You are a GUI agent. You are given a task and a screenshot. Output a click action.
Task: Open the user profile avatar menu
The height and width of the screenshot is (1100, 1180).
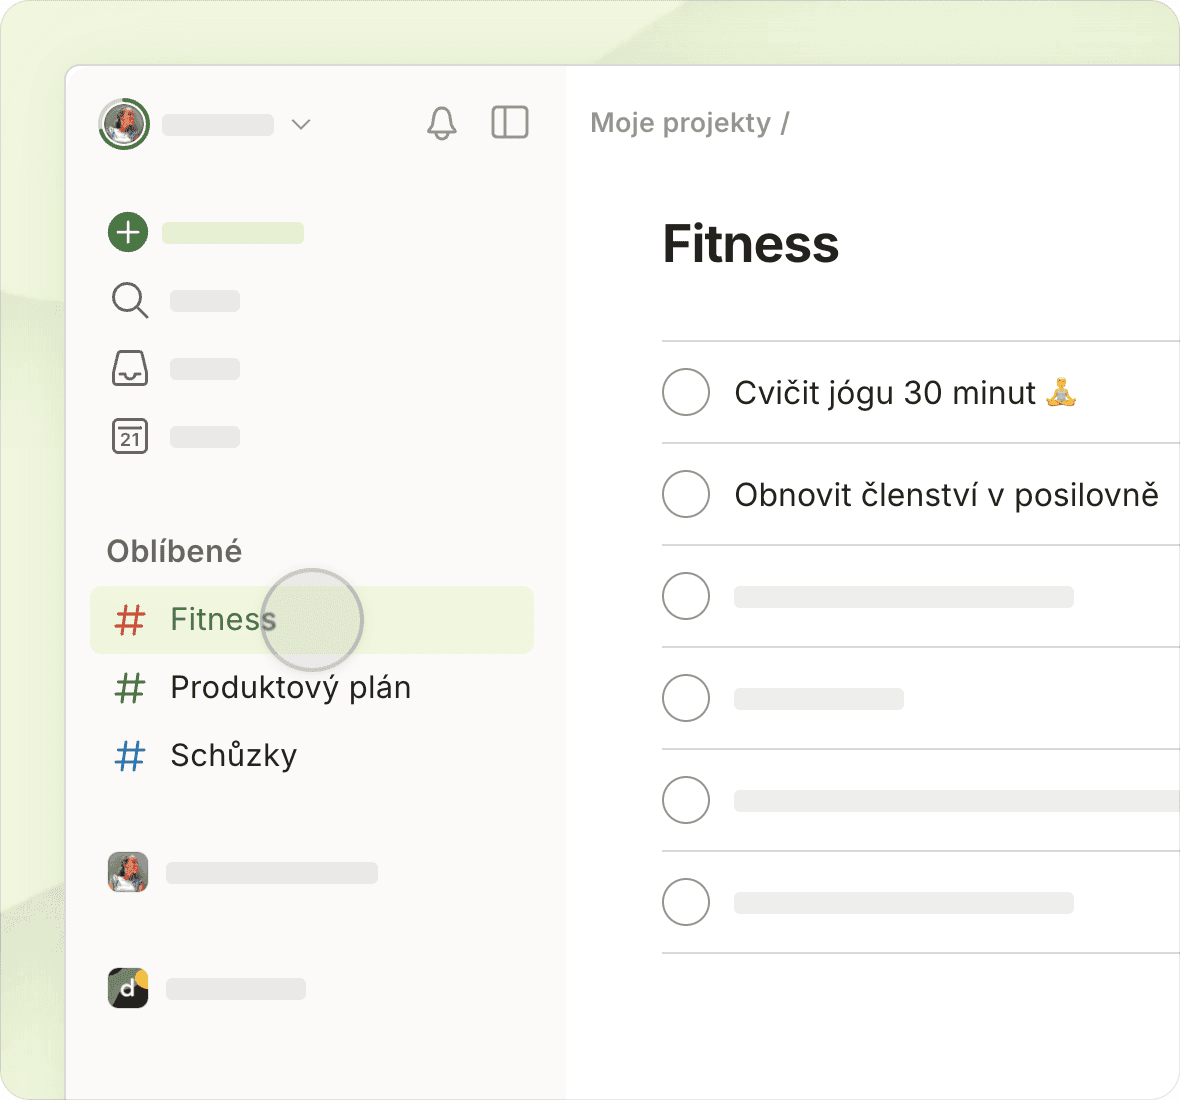click(x=124, y=124)
